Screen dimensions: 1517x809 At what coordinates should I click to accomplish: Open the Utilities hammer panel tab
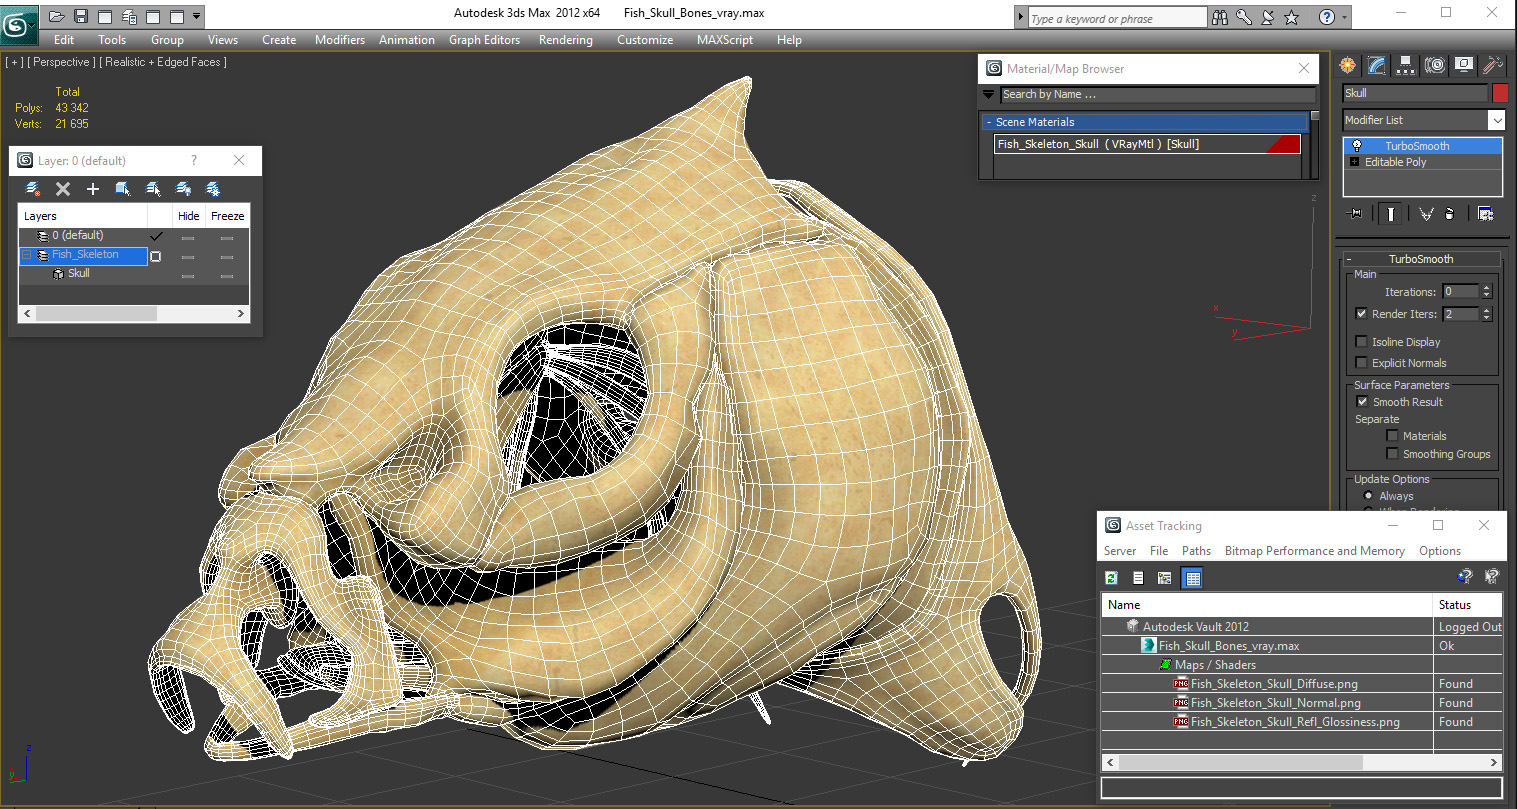pos(1493,66)
